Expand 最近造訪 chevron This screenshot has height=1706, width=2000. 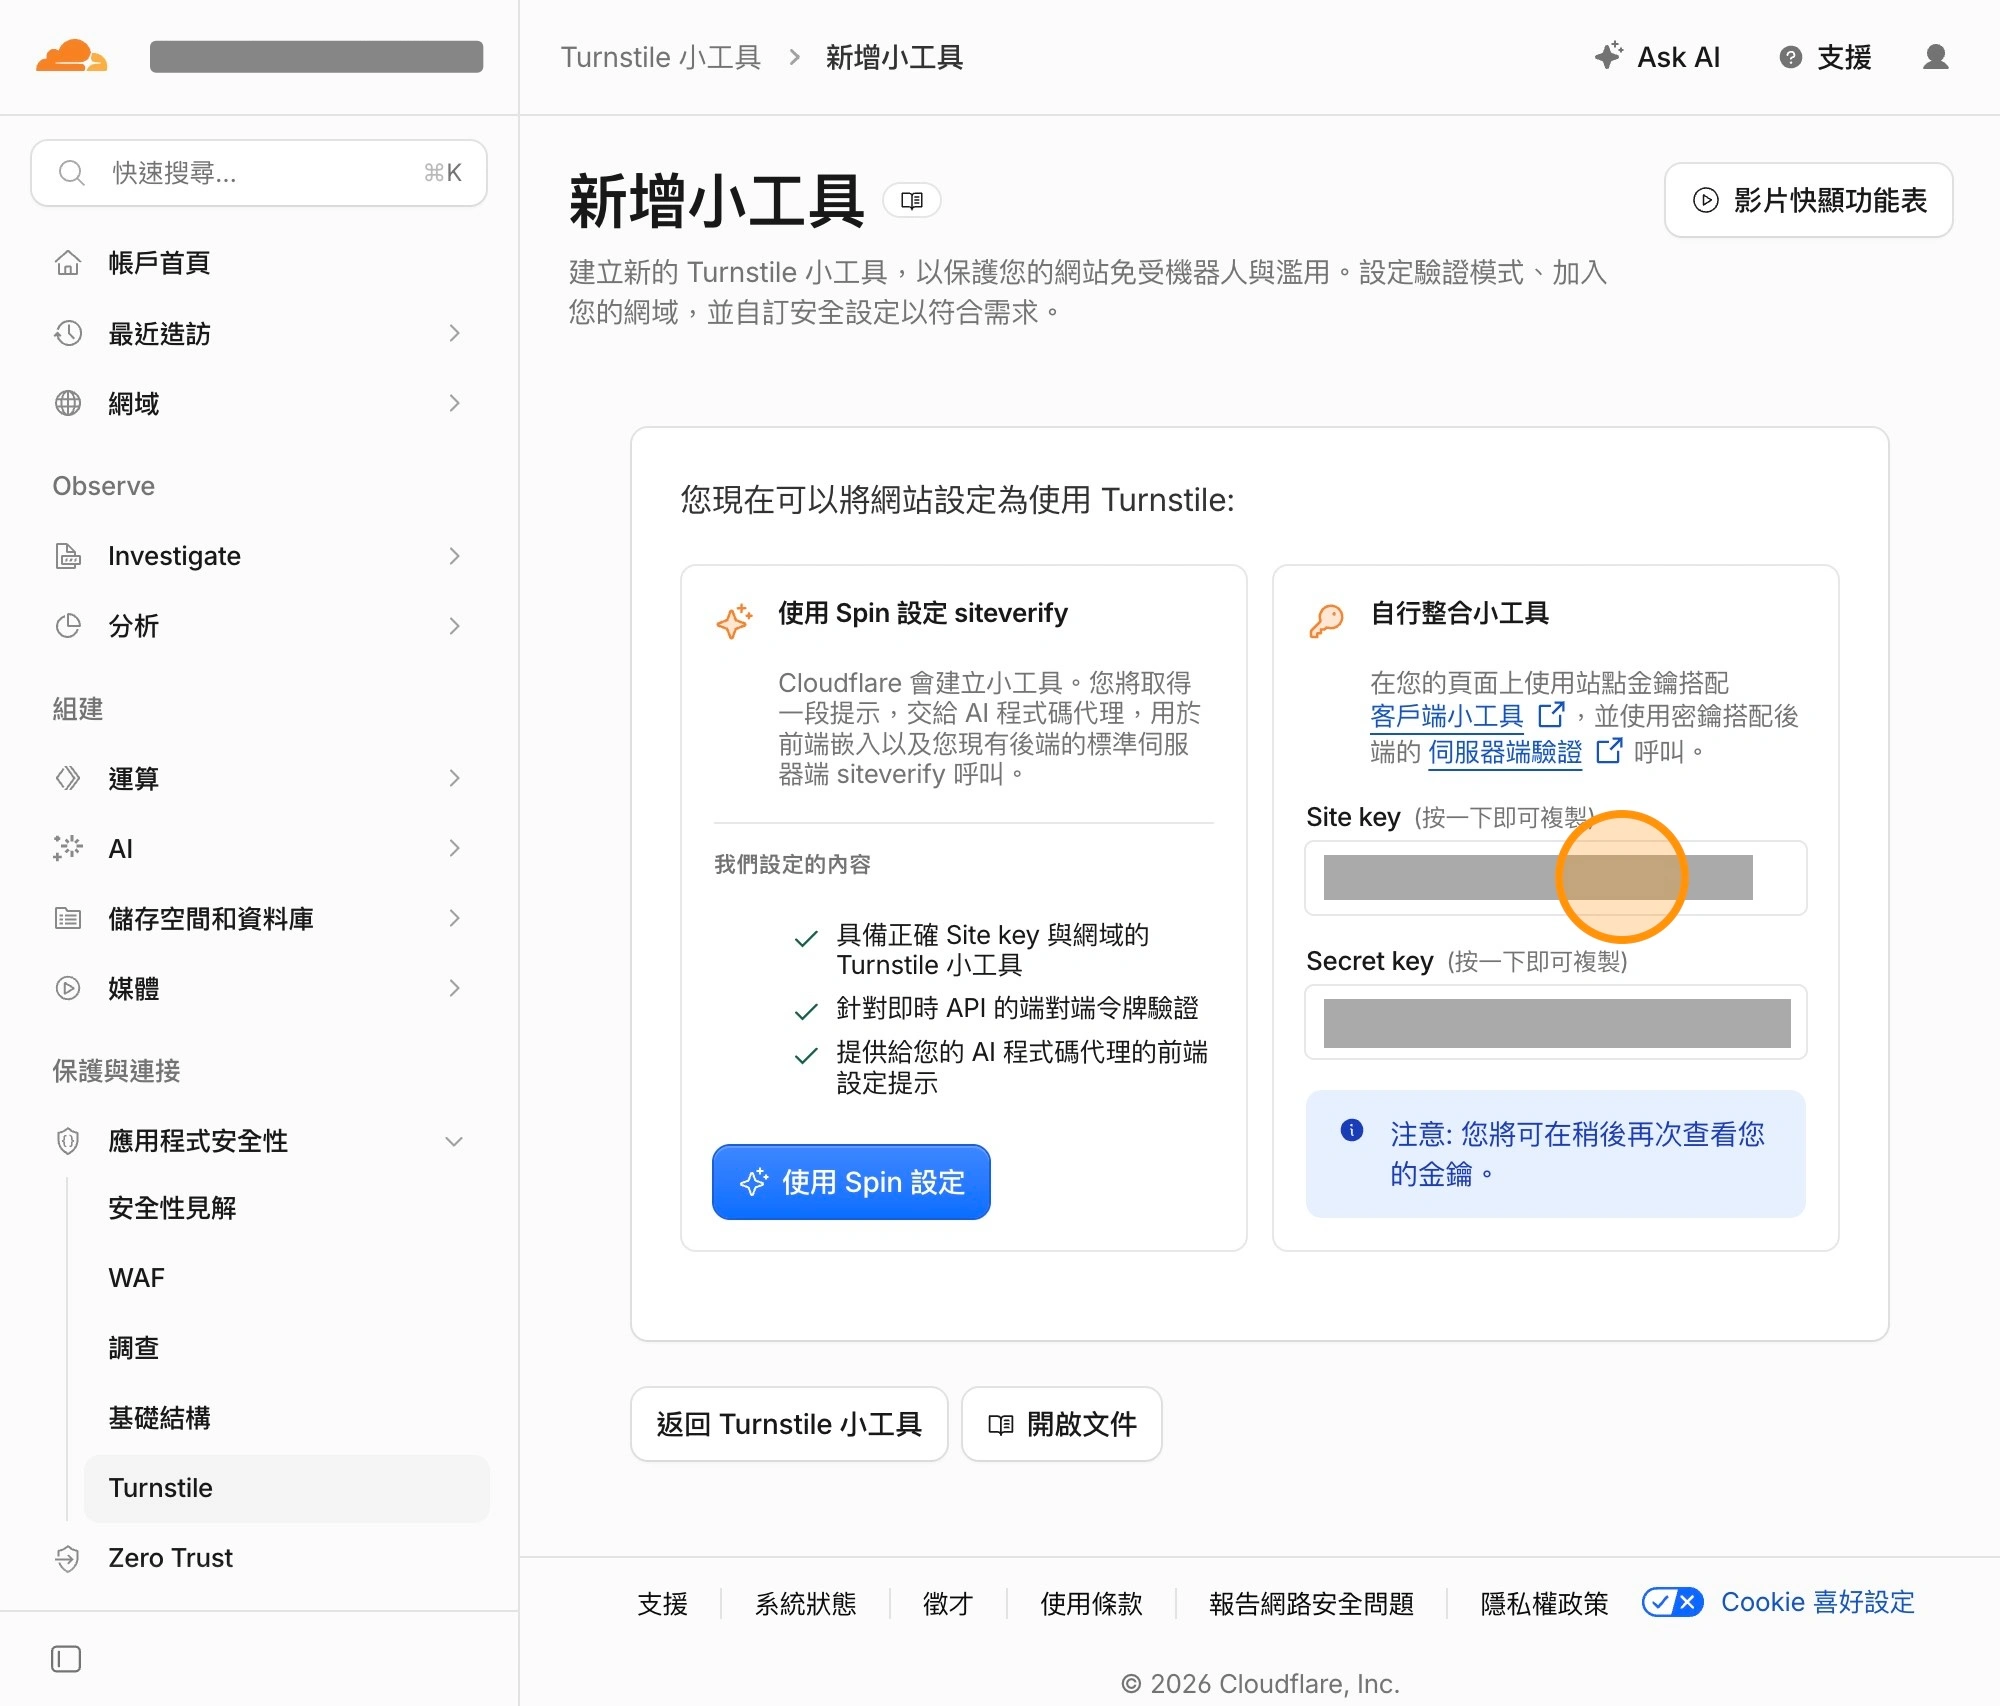454,333
